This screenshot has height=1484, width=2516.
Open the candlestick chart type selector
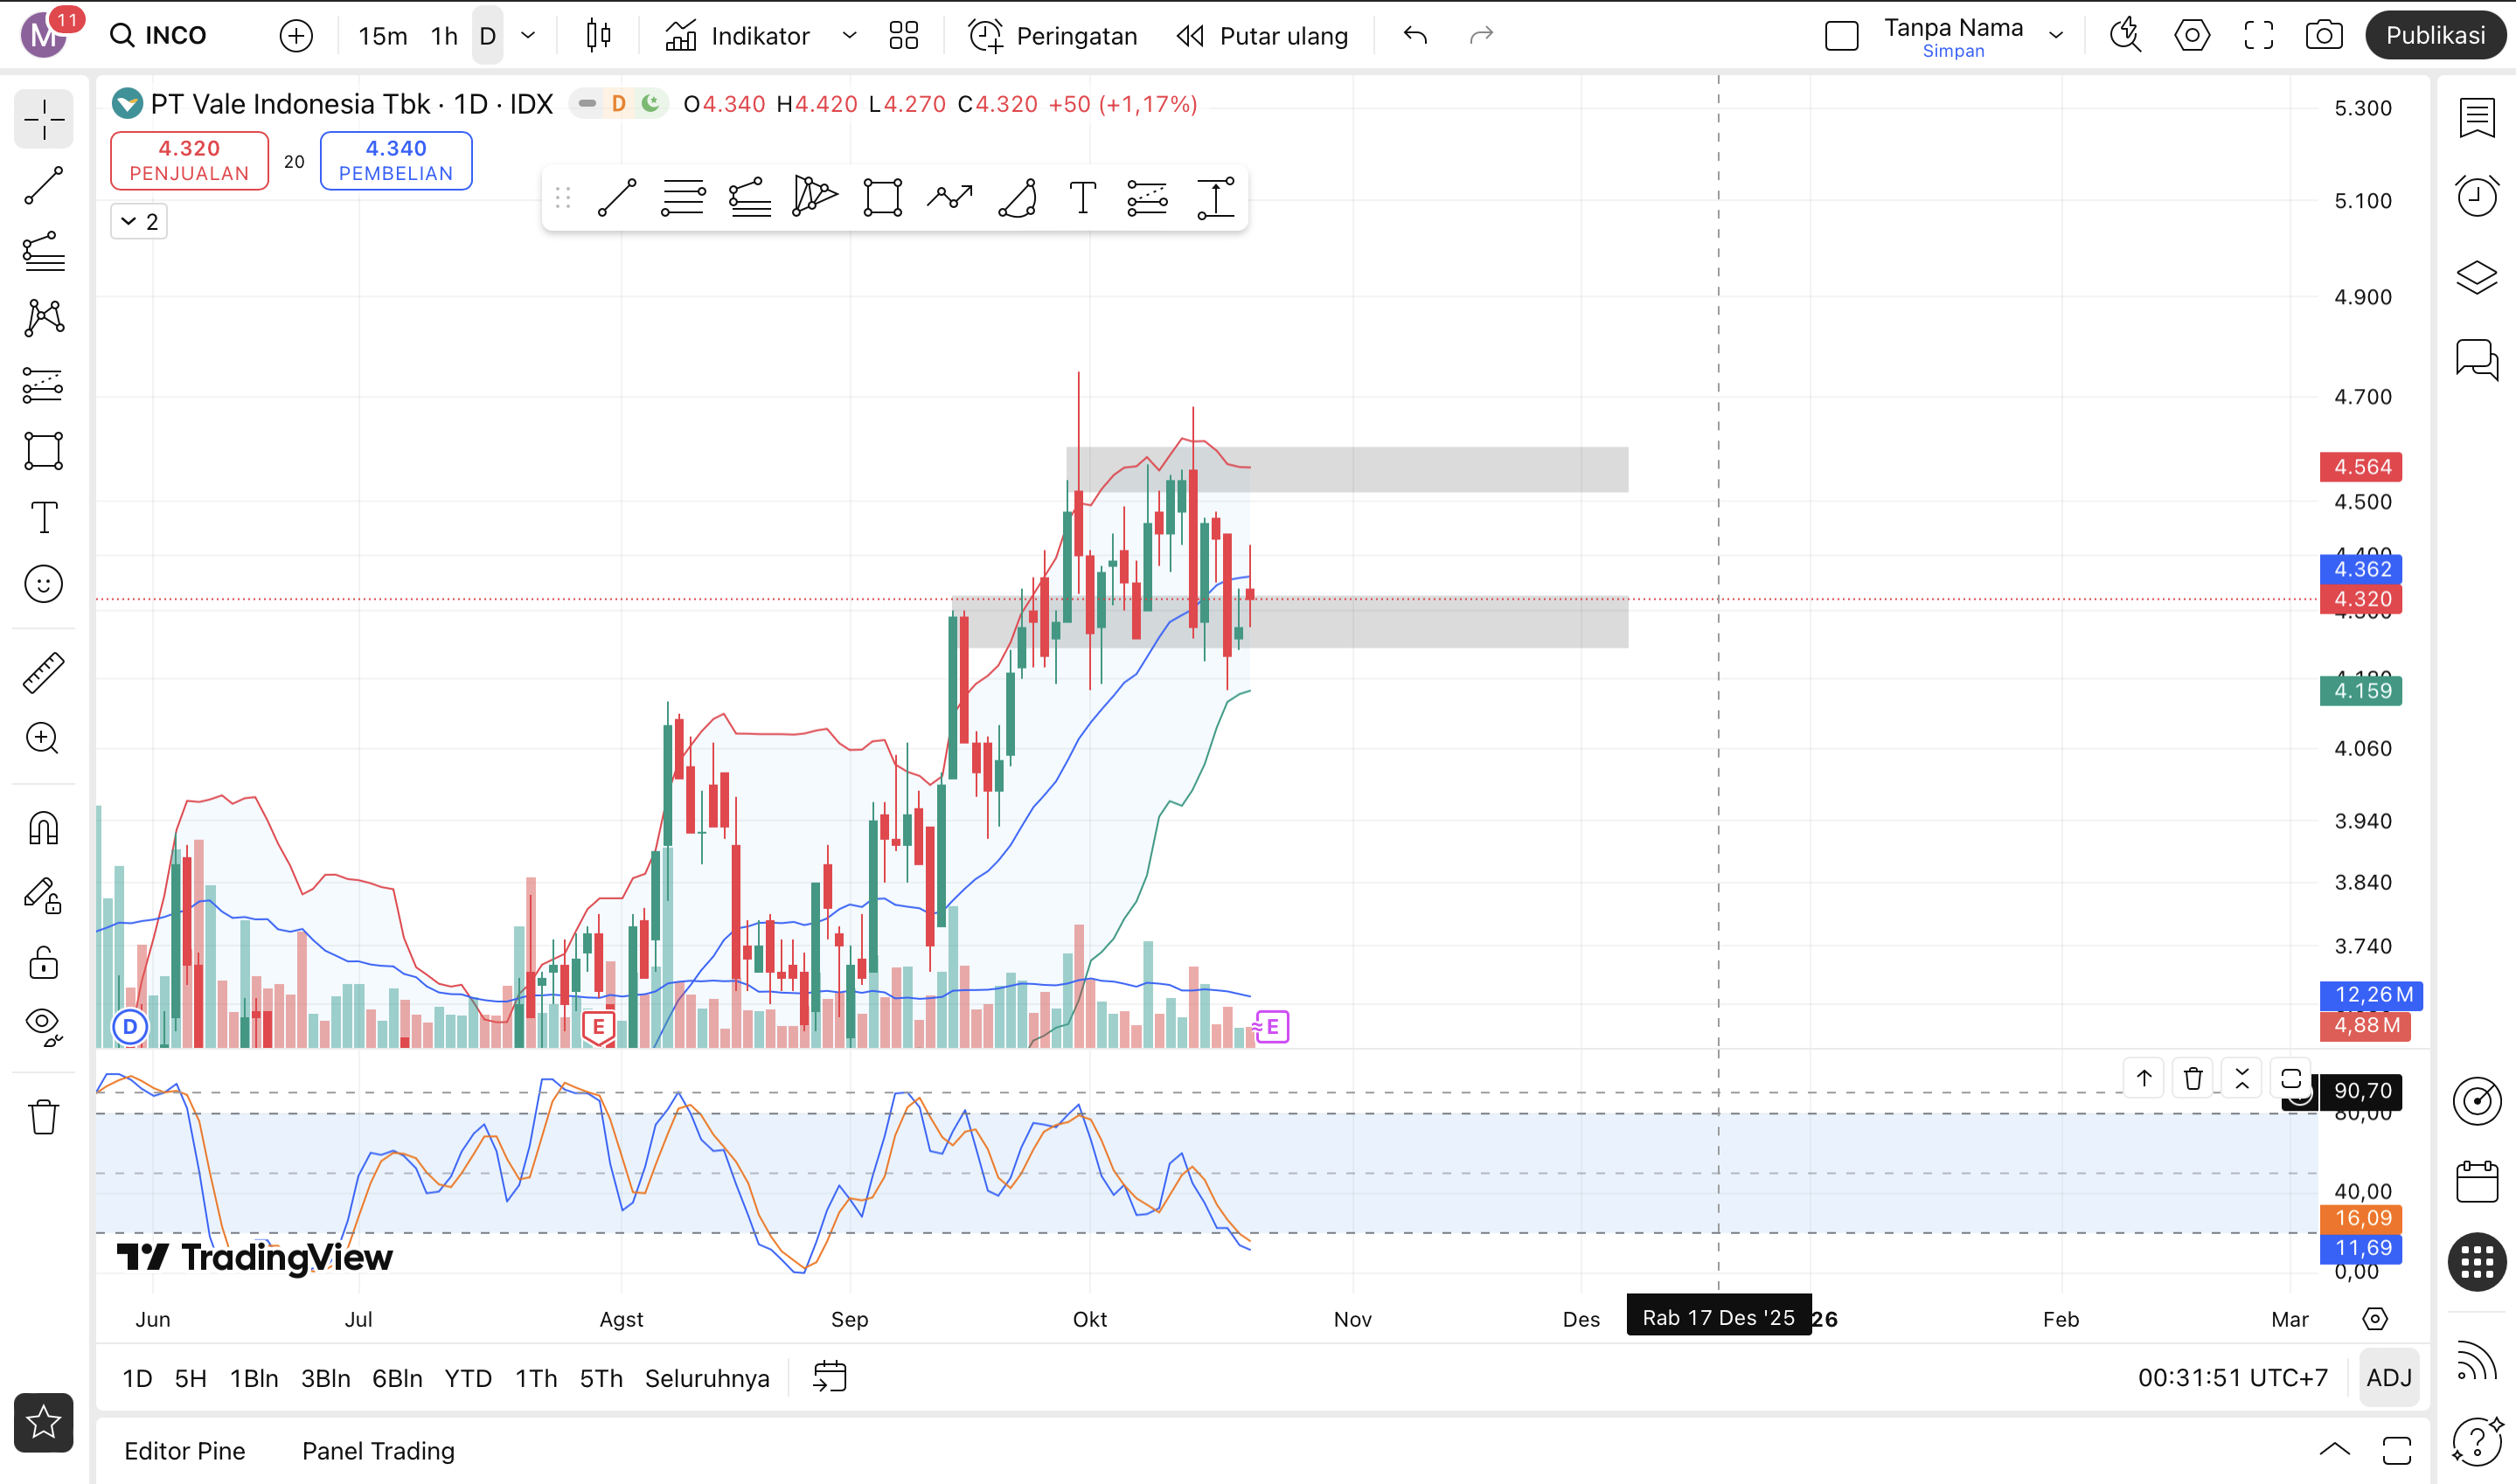pyautogui.click(x=598, y=36)
